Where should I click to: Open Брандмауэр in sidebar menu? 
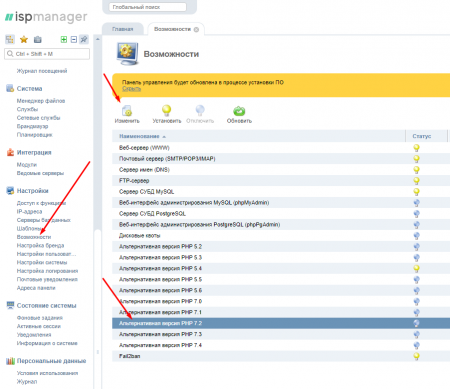[32, 126]
